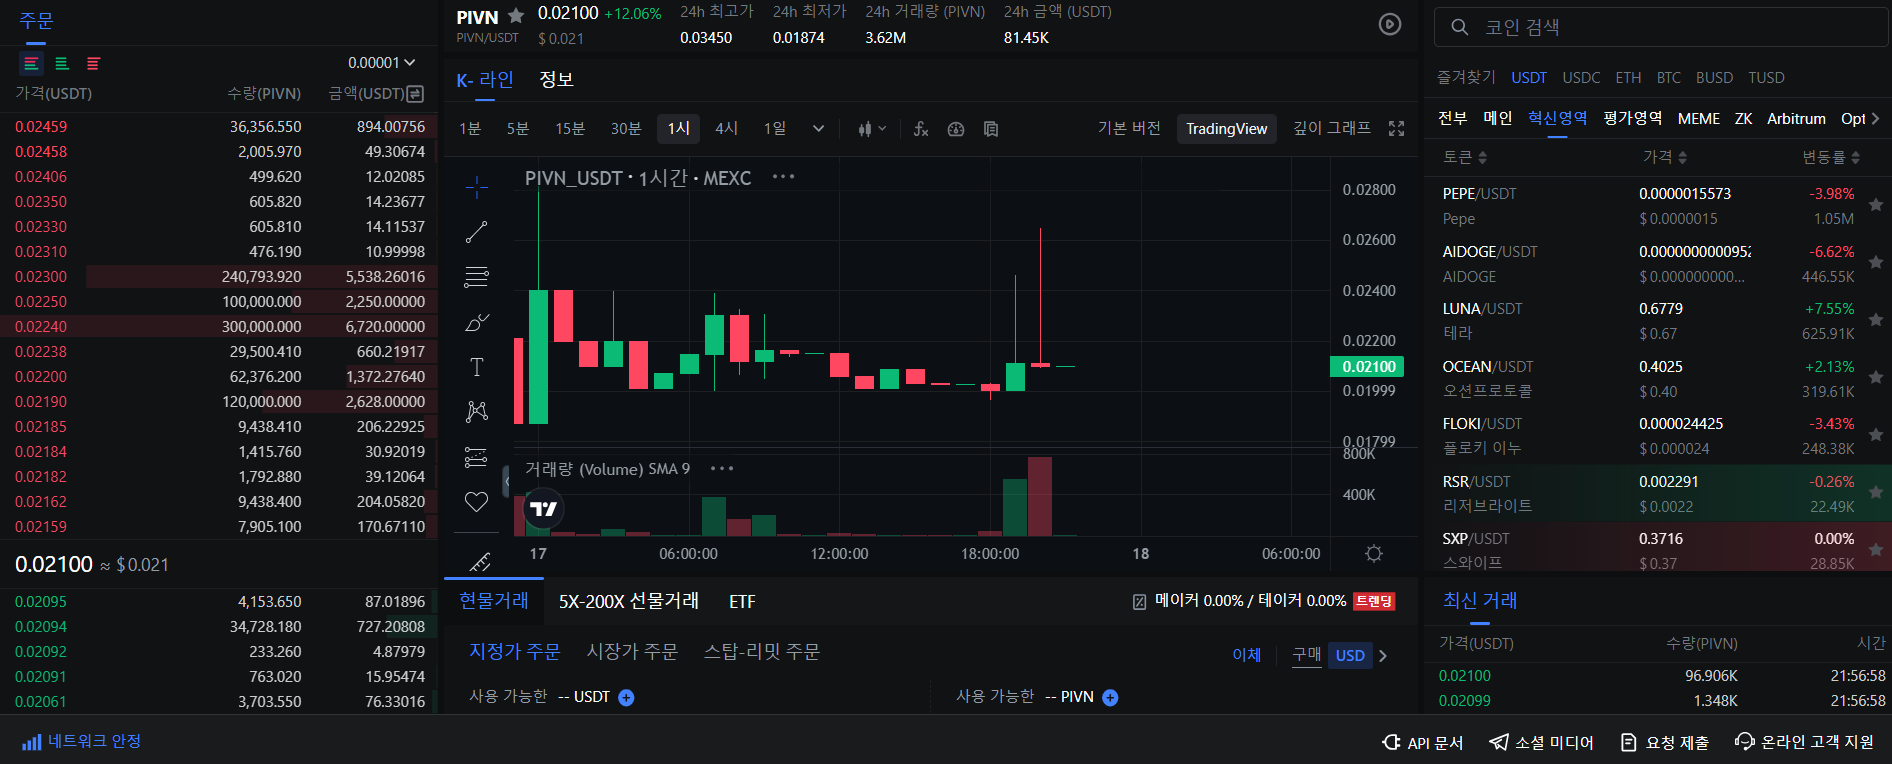Viewport: 1892px width, 764px height.
Task: Select the prediction measurement tool
Action: point(477,457)
